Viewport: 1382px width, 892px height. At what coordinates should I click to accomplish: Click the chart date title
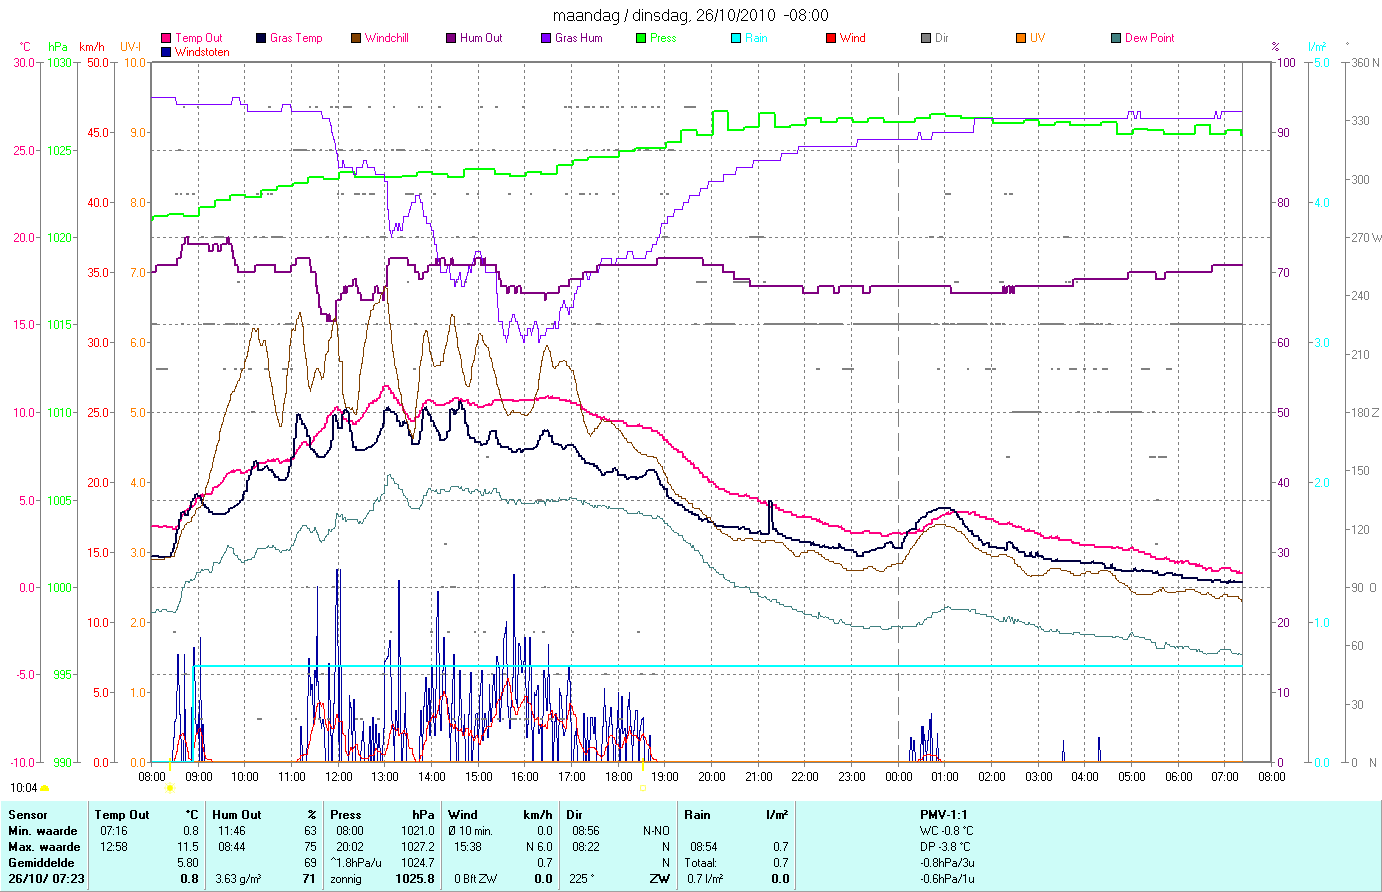691,15
